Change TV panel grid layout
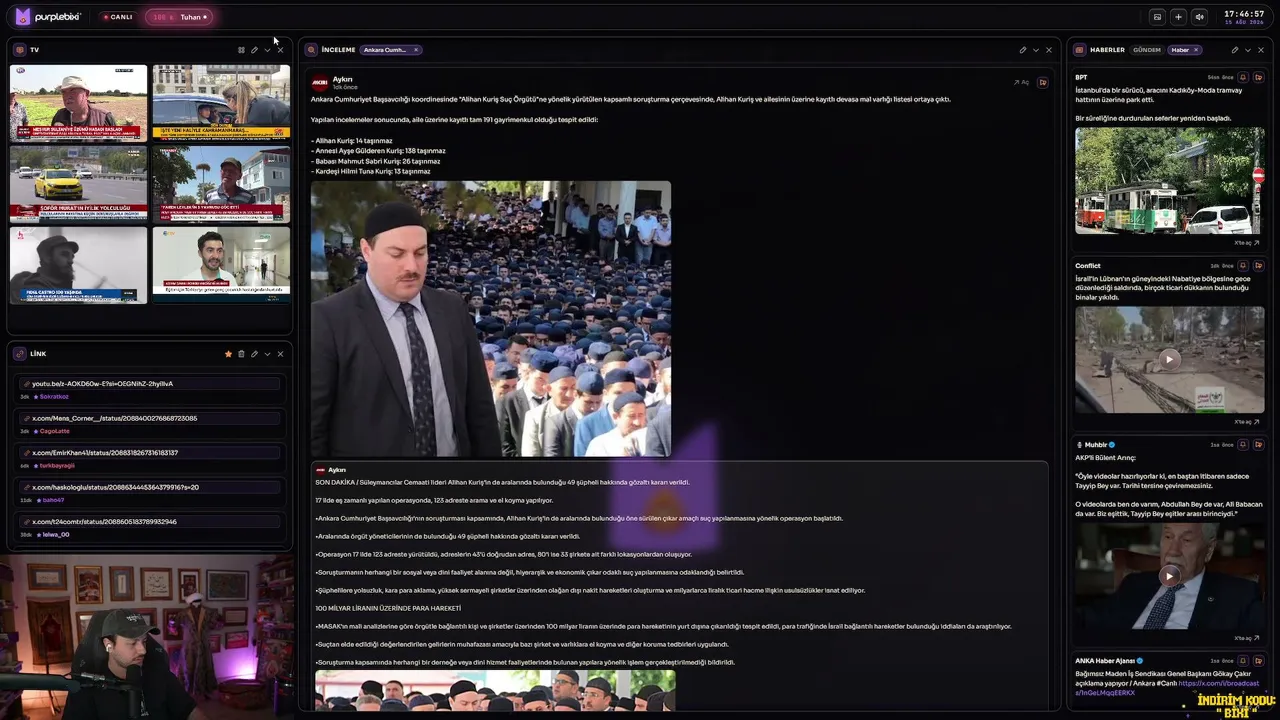The image size is (1280, 720). point(241,50)
